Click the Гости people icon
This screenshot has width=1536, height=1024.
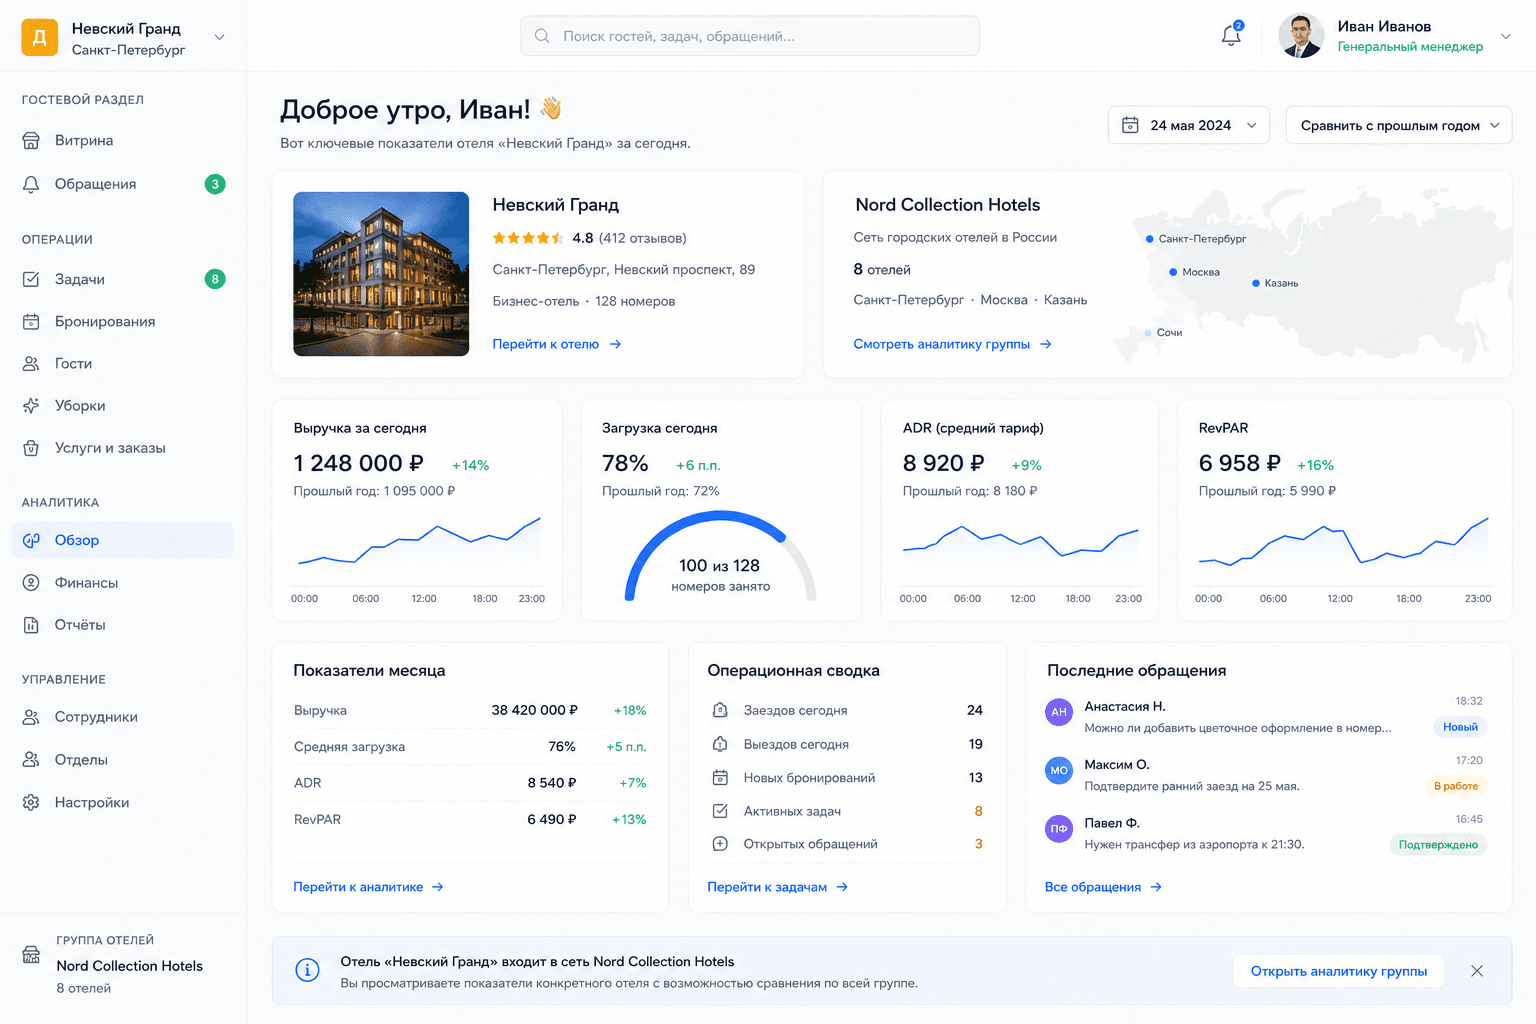pyautogui.click(x=31, y=364)
